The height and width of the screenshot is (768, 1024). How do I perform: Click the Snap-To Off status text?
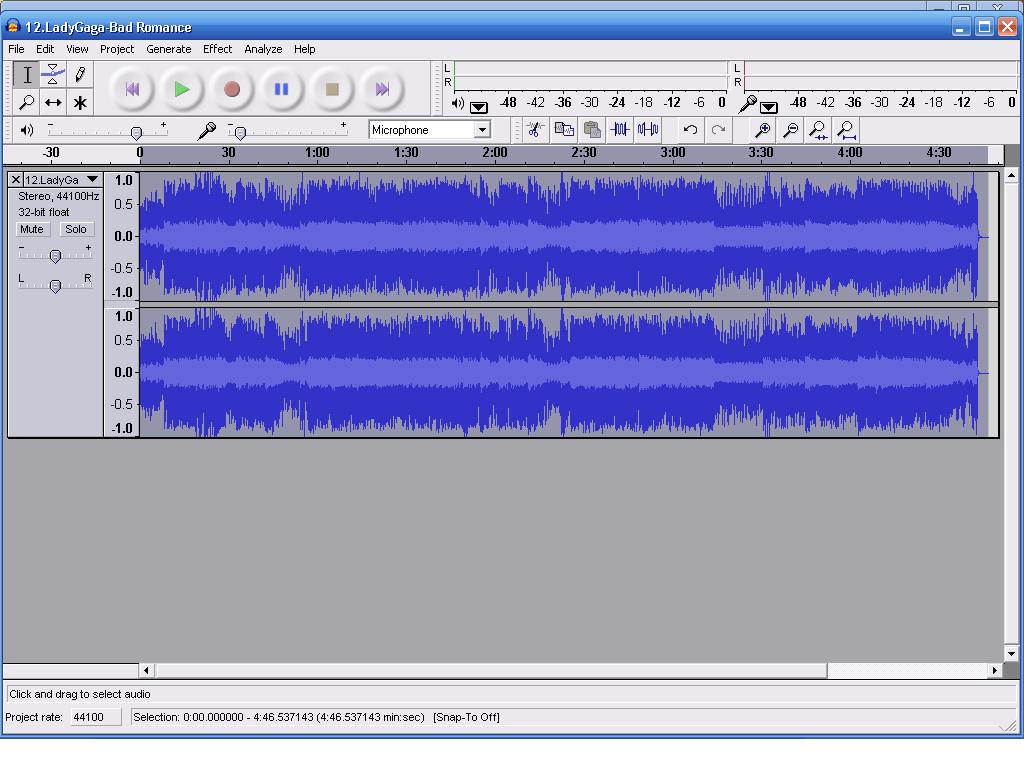[x=466, y=717]
